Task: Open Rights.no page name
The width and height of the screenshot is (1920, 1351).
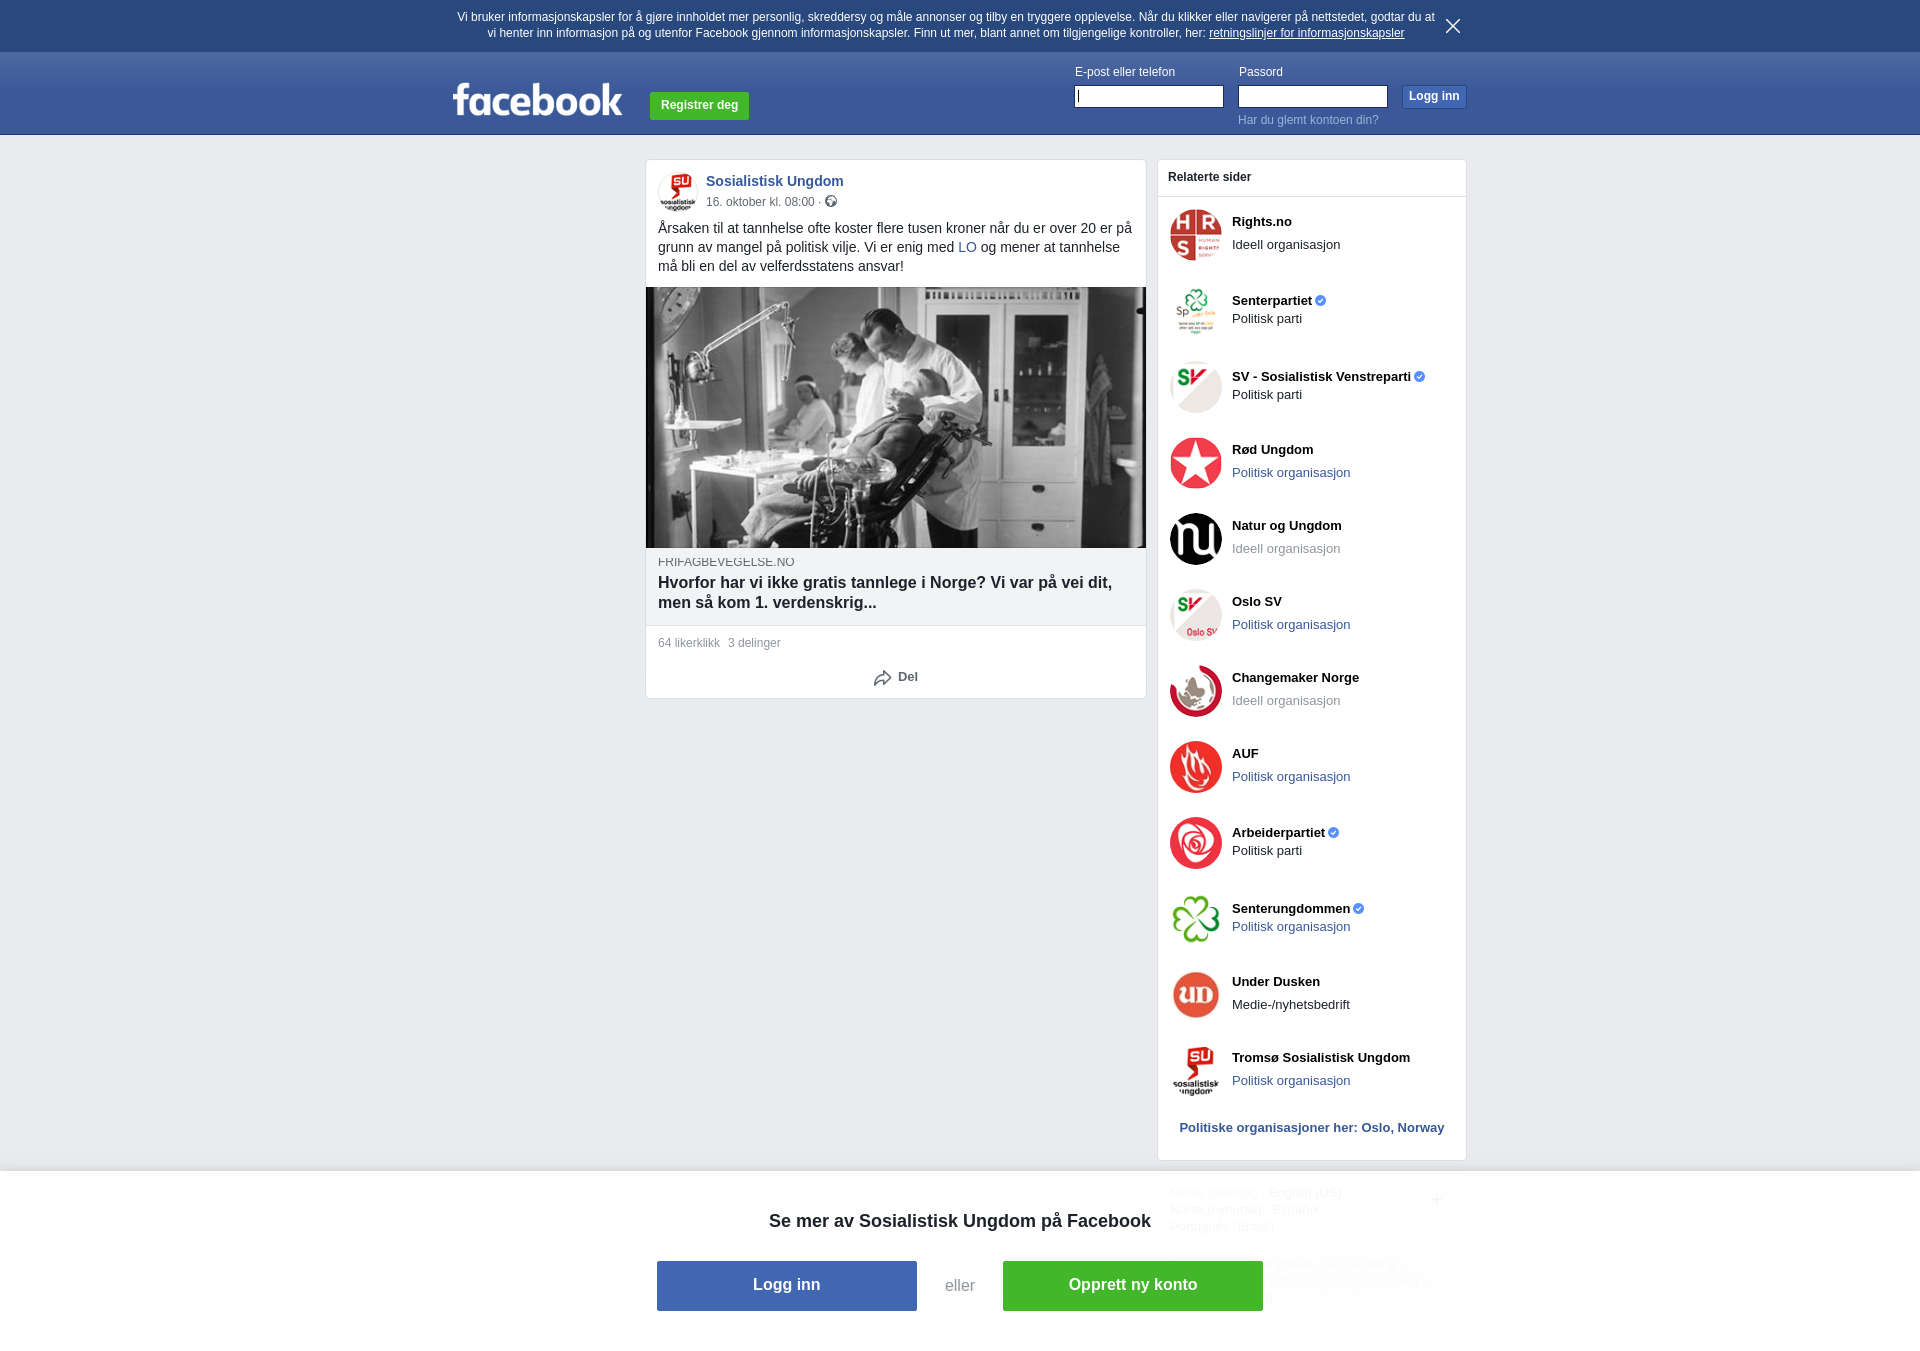Action: point(1262,222)
